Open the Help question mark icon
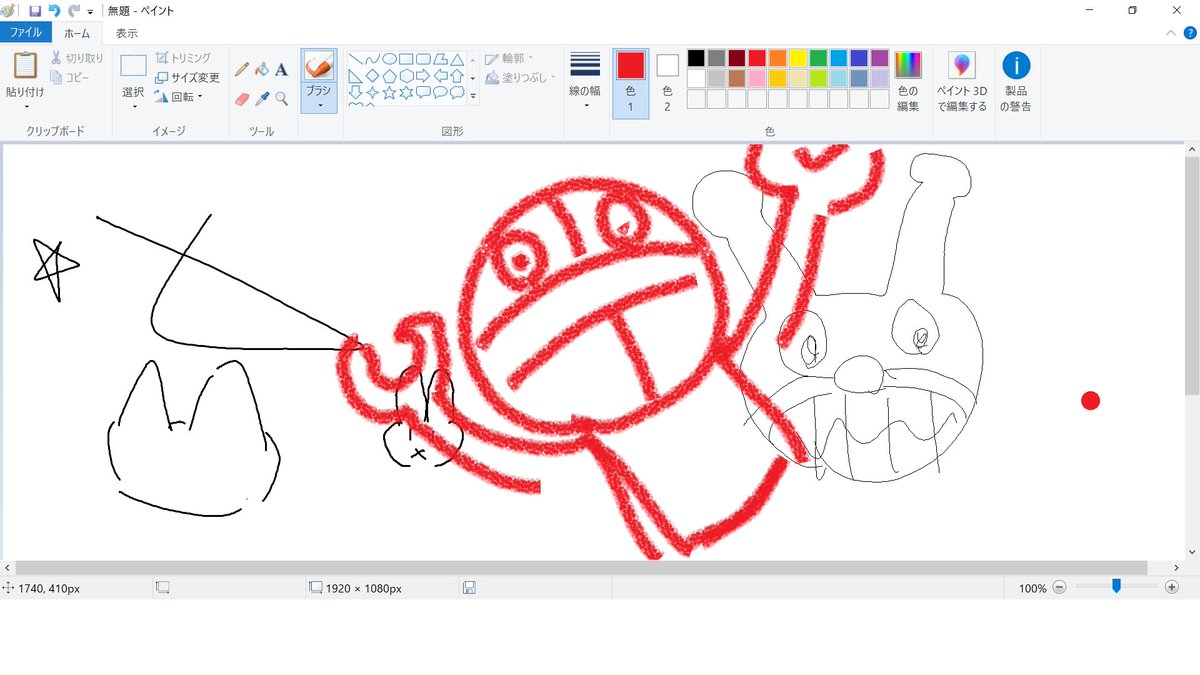Screen dimensions: 1200x675 point(1189,33)
